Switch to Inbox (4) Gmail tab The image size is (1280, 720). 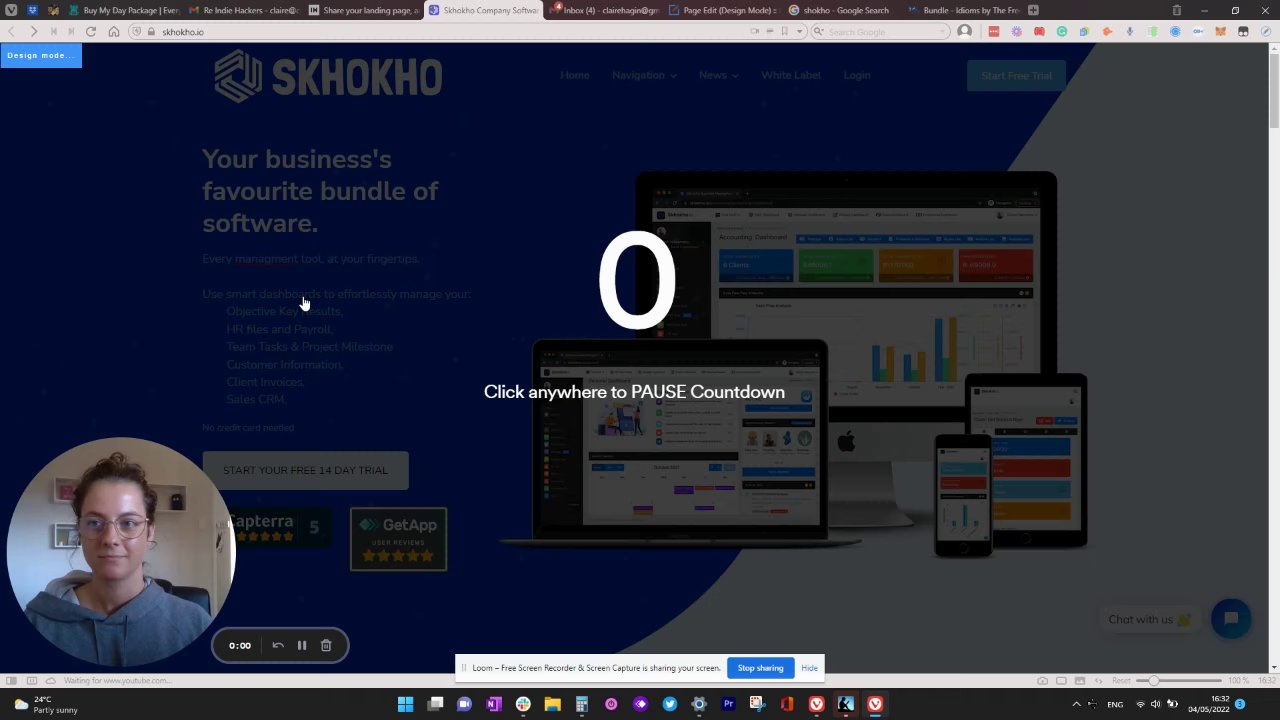coord(603,10)
